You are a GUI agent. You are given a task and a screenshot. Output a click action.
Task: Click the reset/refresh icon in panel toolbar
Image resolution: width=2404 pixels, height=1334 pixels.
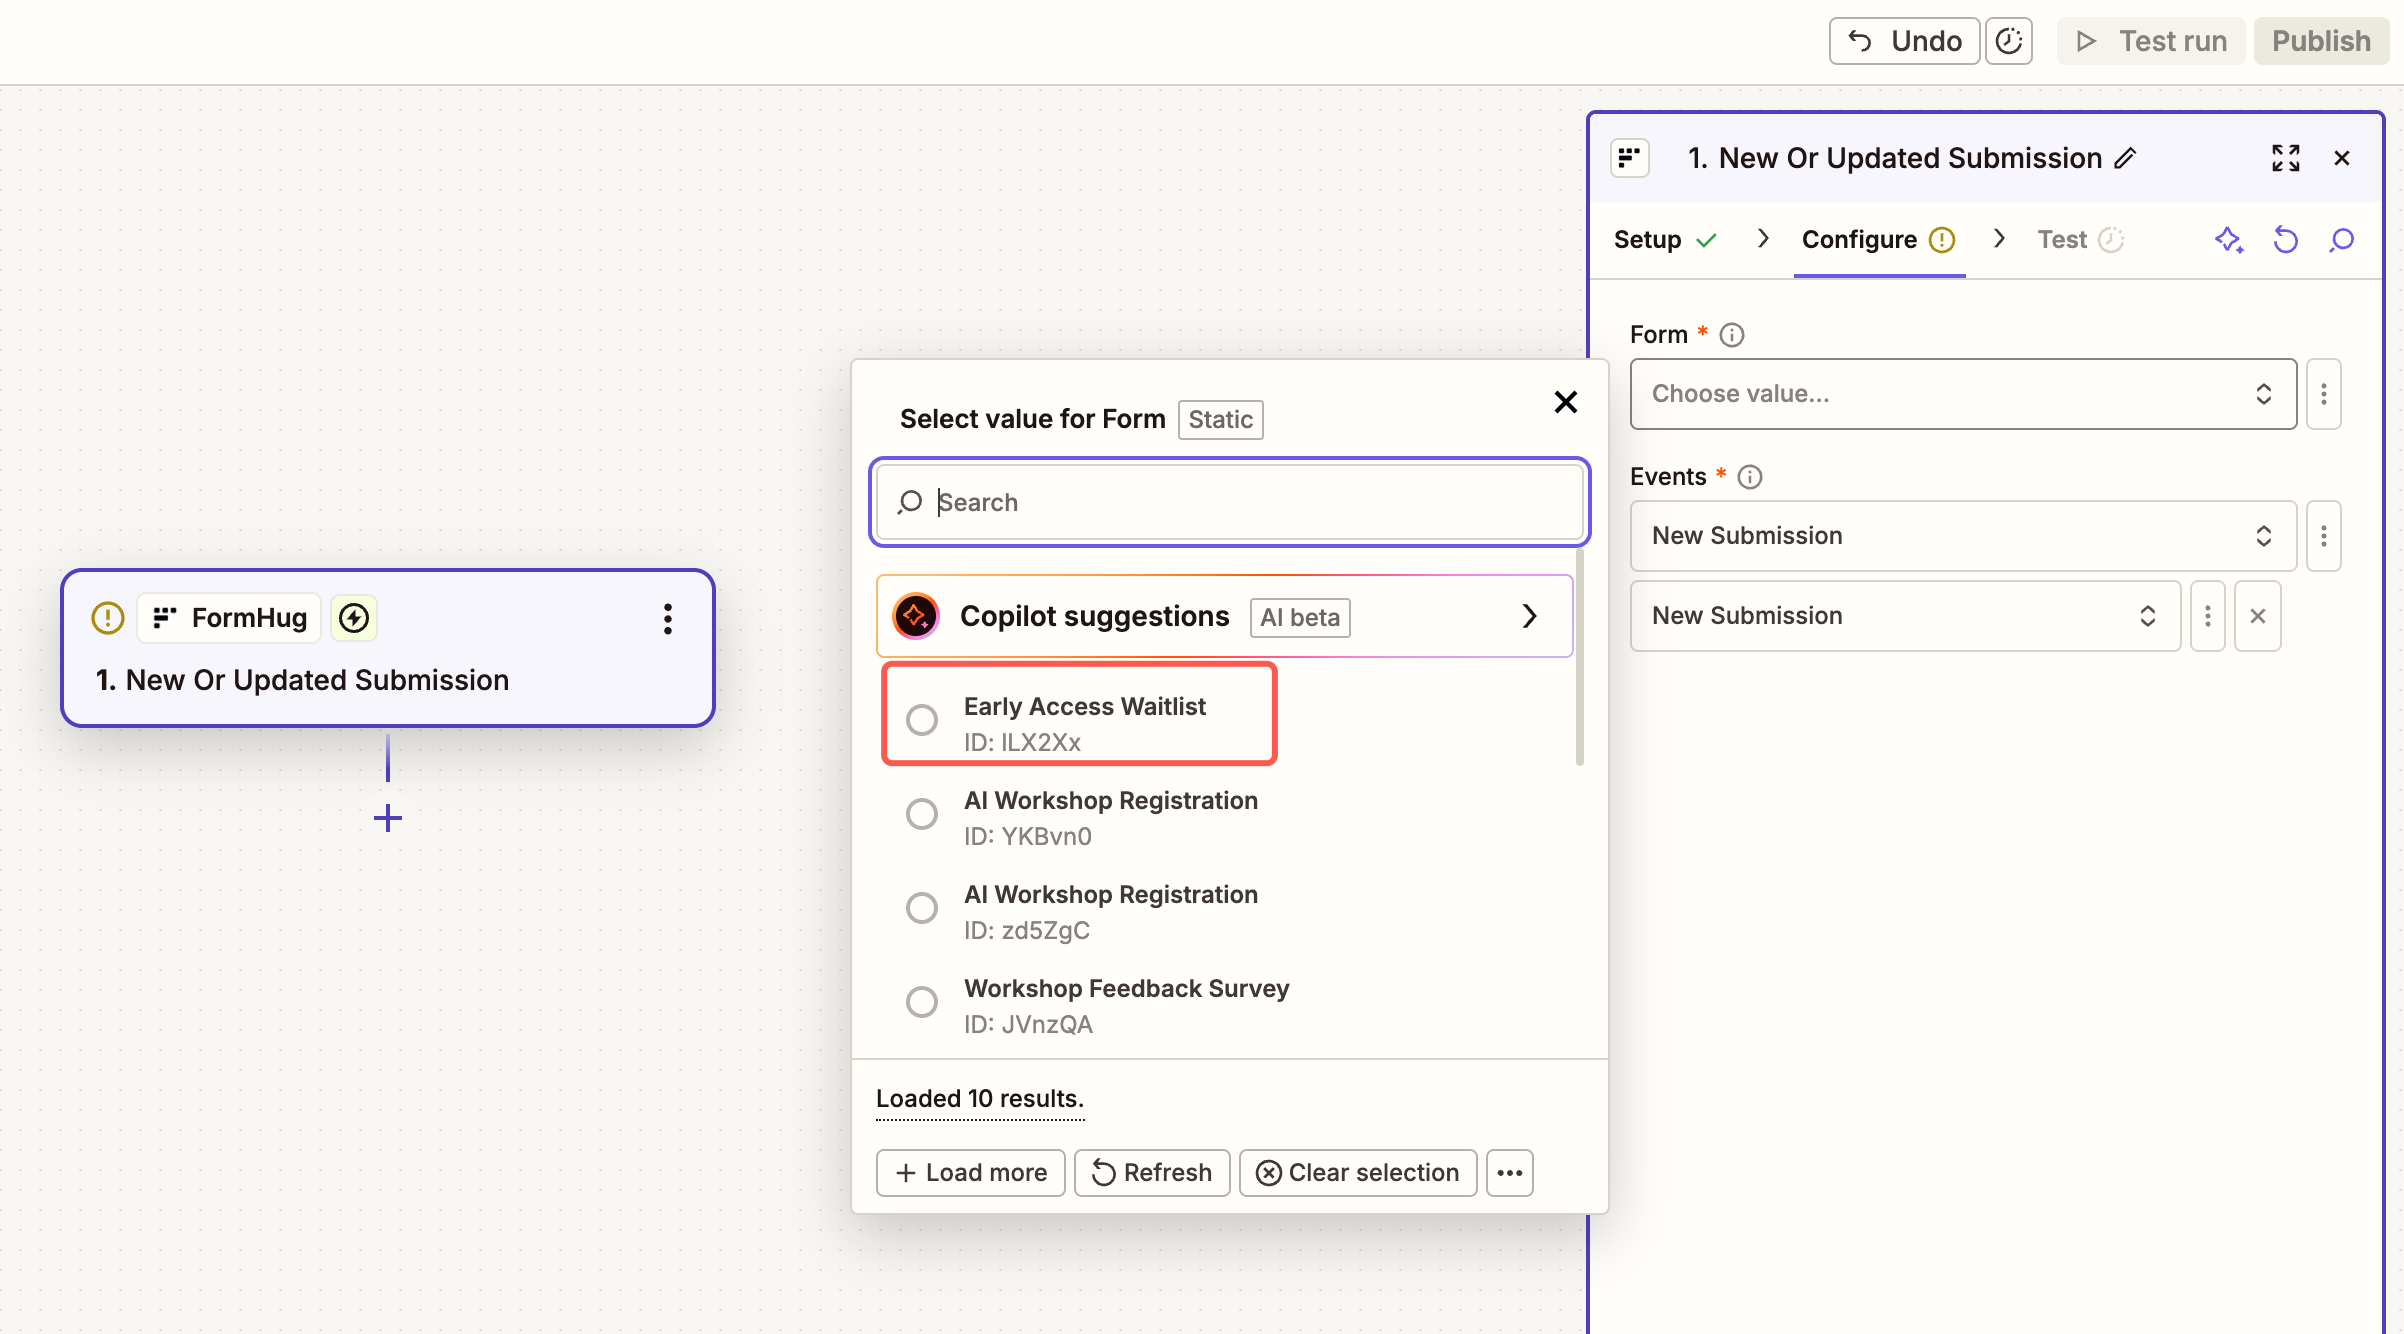(2286, 240)
